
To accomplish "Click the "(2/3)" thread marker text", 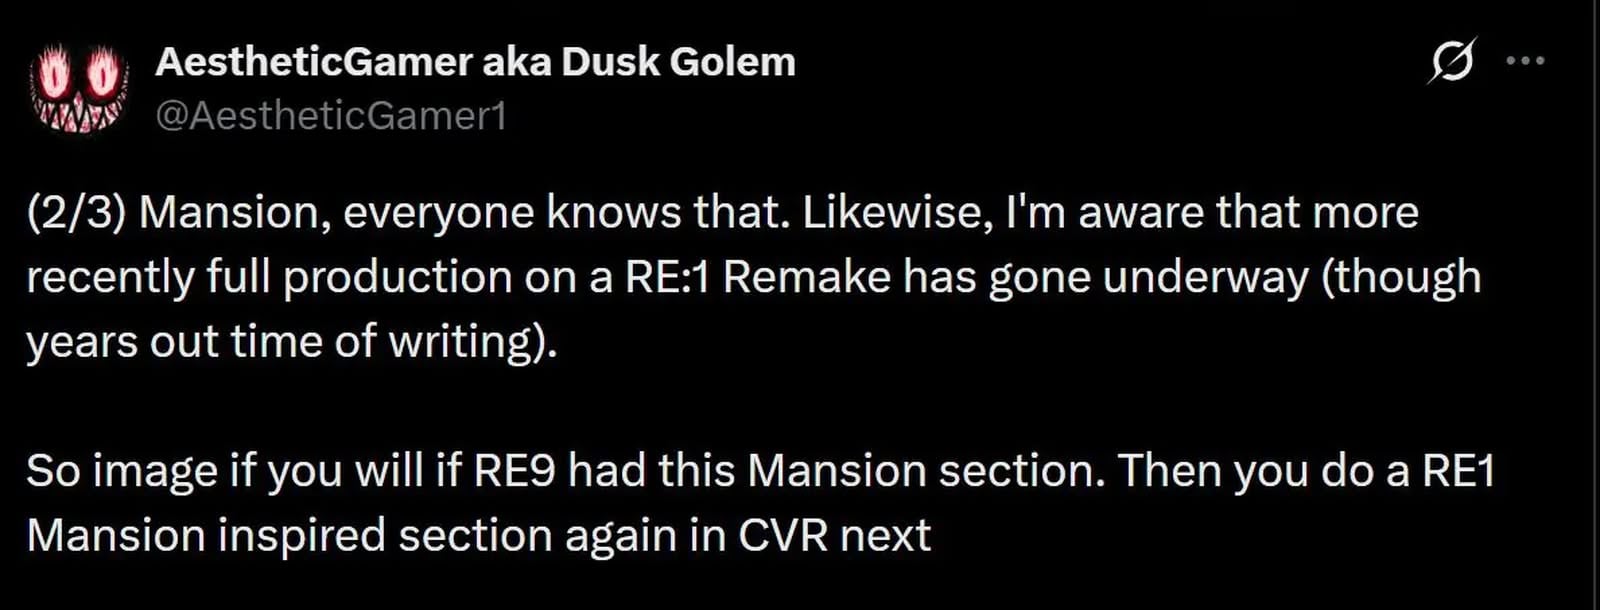I will tap(76, 213).
